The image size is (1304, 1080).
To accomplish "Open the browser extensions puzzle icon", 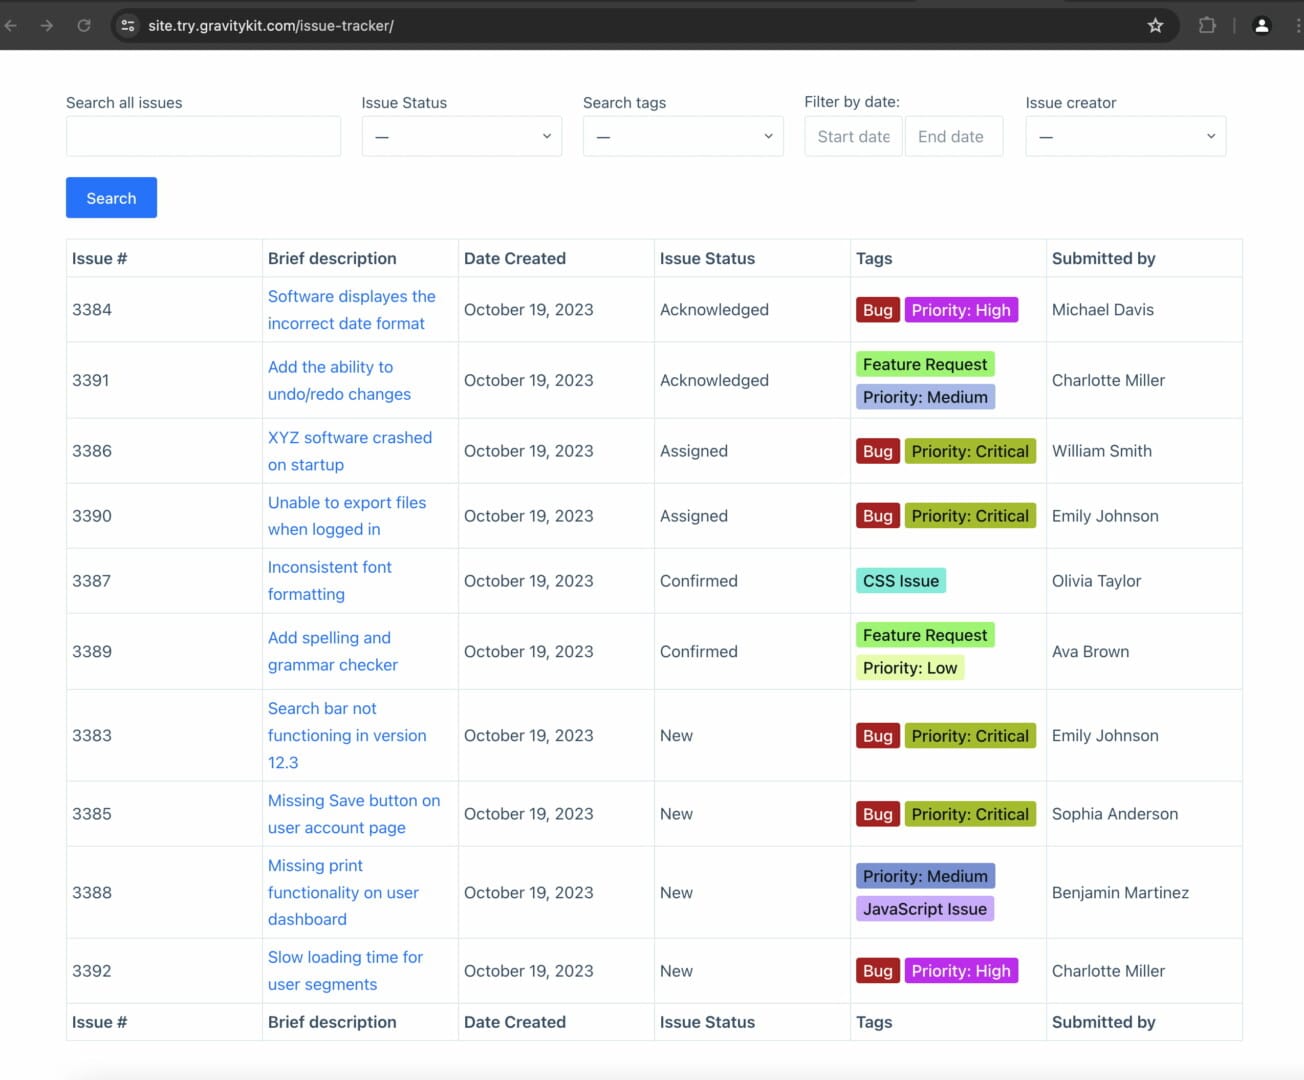I will (x=1207, y=25).
